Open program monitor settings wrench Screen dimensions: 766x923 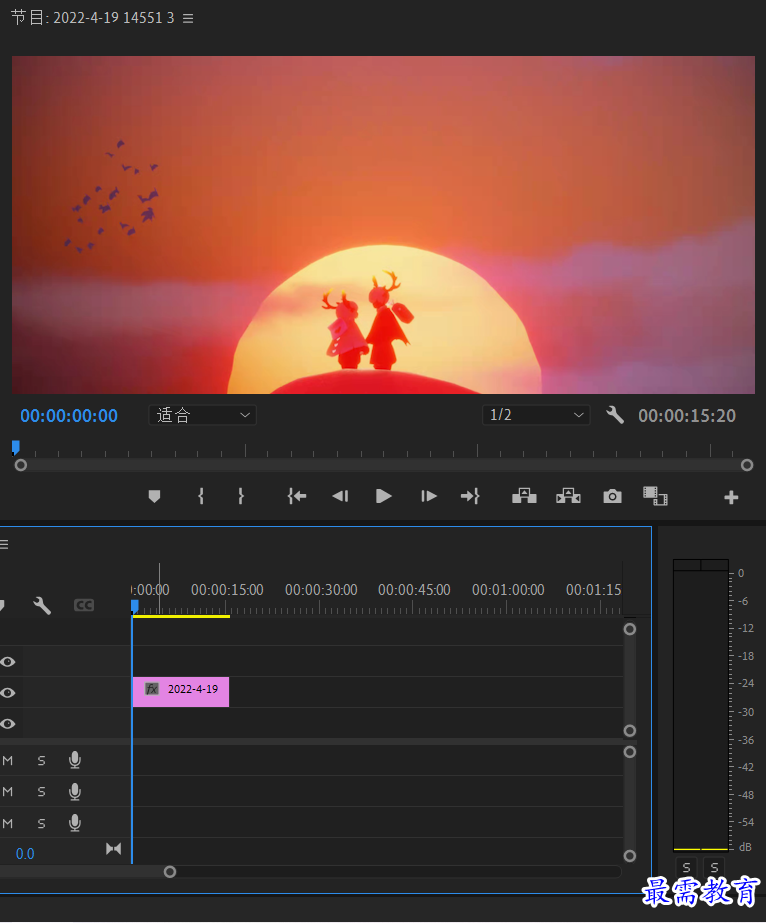click(615, 415)
